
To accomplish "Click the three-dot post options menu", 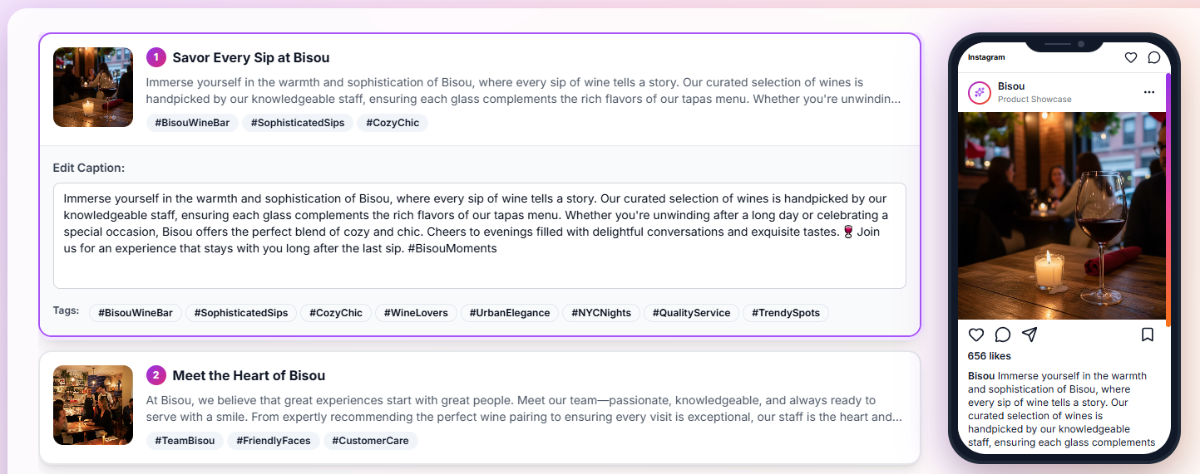I will 1149,92.
